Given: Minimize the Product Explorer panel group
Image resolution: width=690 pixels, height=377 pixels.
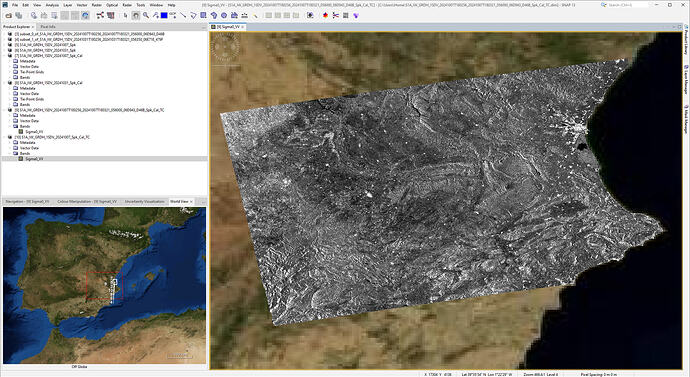Looking at the screenshot, I should 203,27.
